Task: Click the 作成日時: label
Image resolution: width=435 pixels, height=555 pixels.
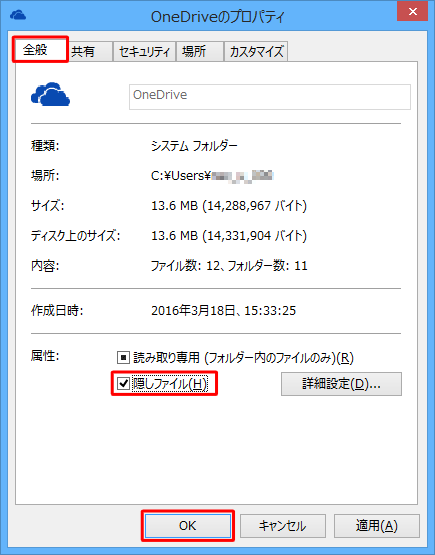Action: [x=57, y=310]
